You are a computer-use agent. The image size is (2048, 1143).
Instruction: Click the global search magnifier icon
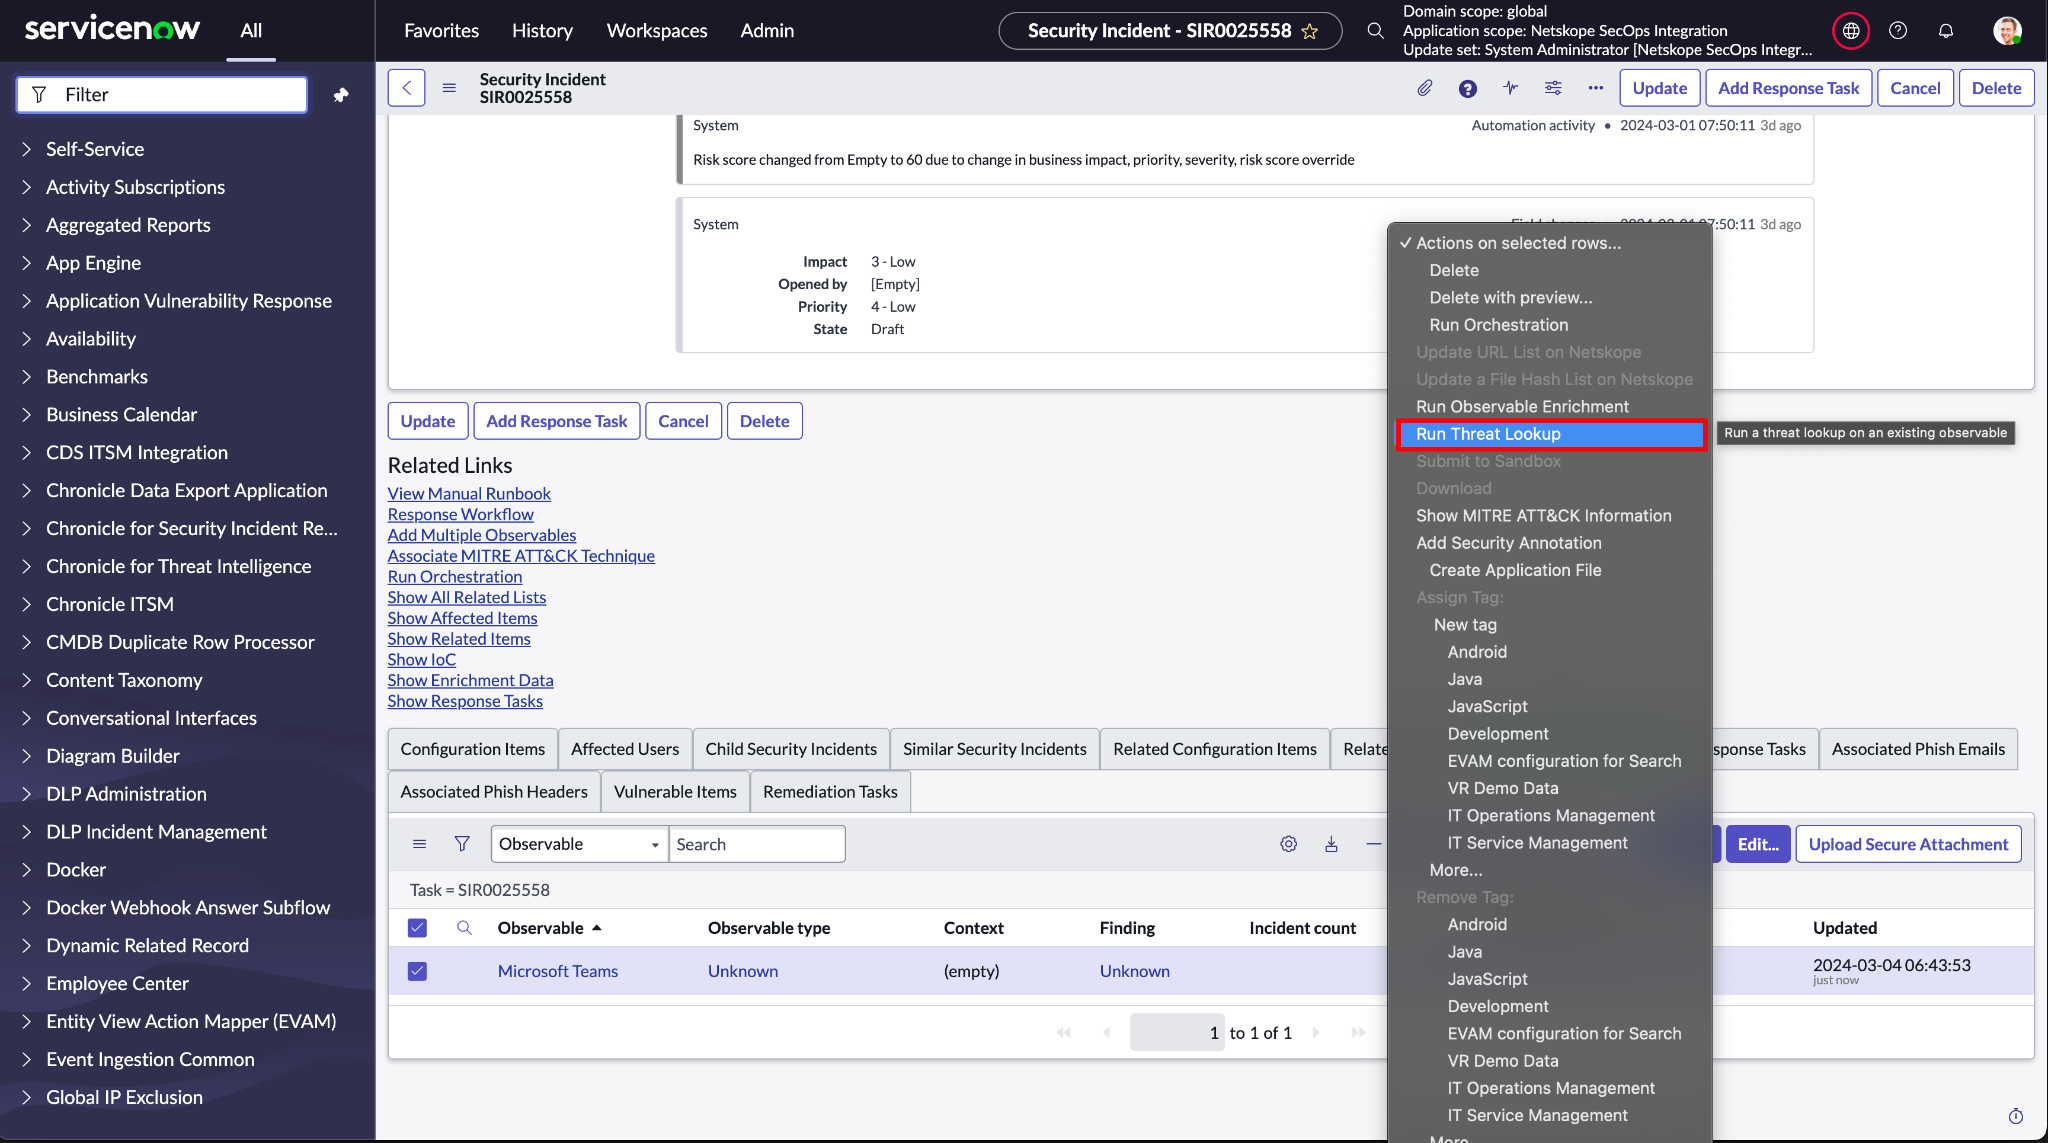point(1376,31)
